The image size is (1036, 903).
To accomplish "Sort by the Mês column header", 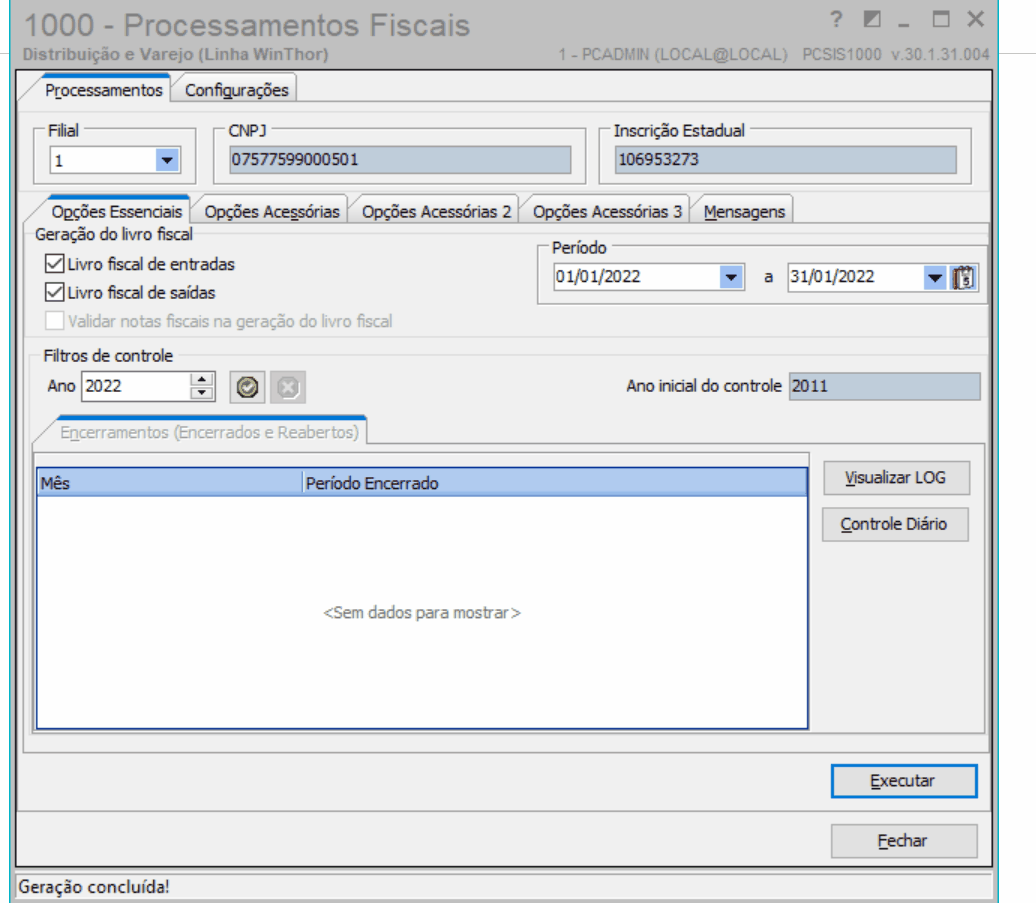I will point(170,483).
